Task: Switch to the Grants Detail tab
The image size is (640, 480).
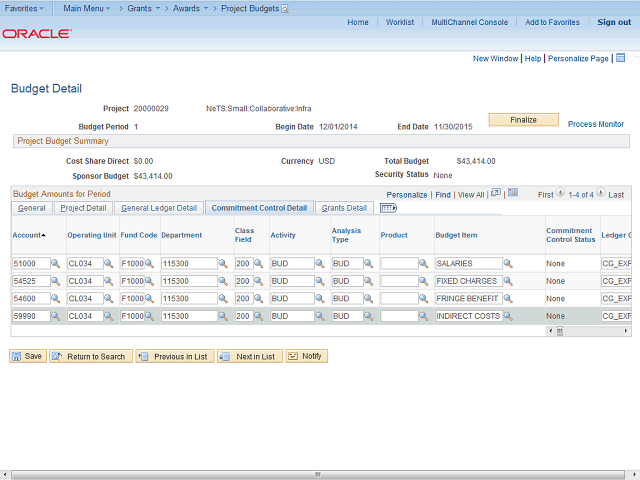Action: (345, 208)
